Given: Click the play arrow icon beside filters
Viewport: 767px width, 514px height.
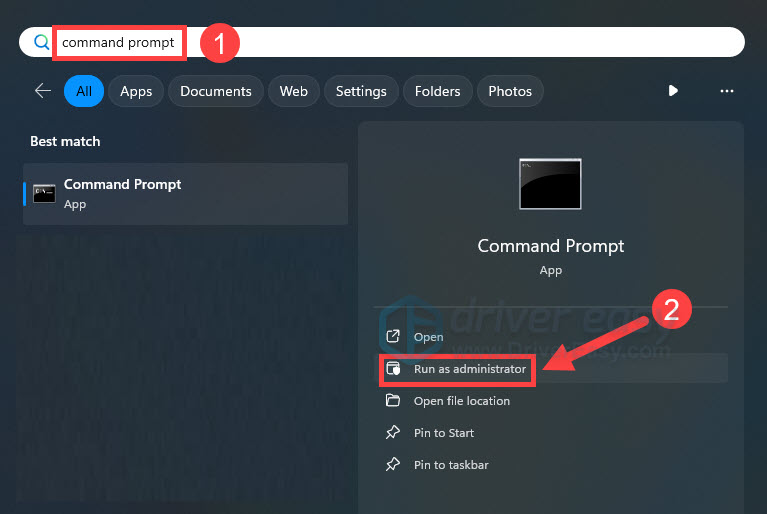Looking at the screenshot, I should (x=673, y=91).
